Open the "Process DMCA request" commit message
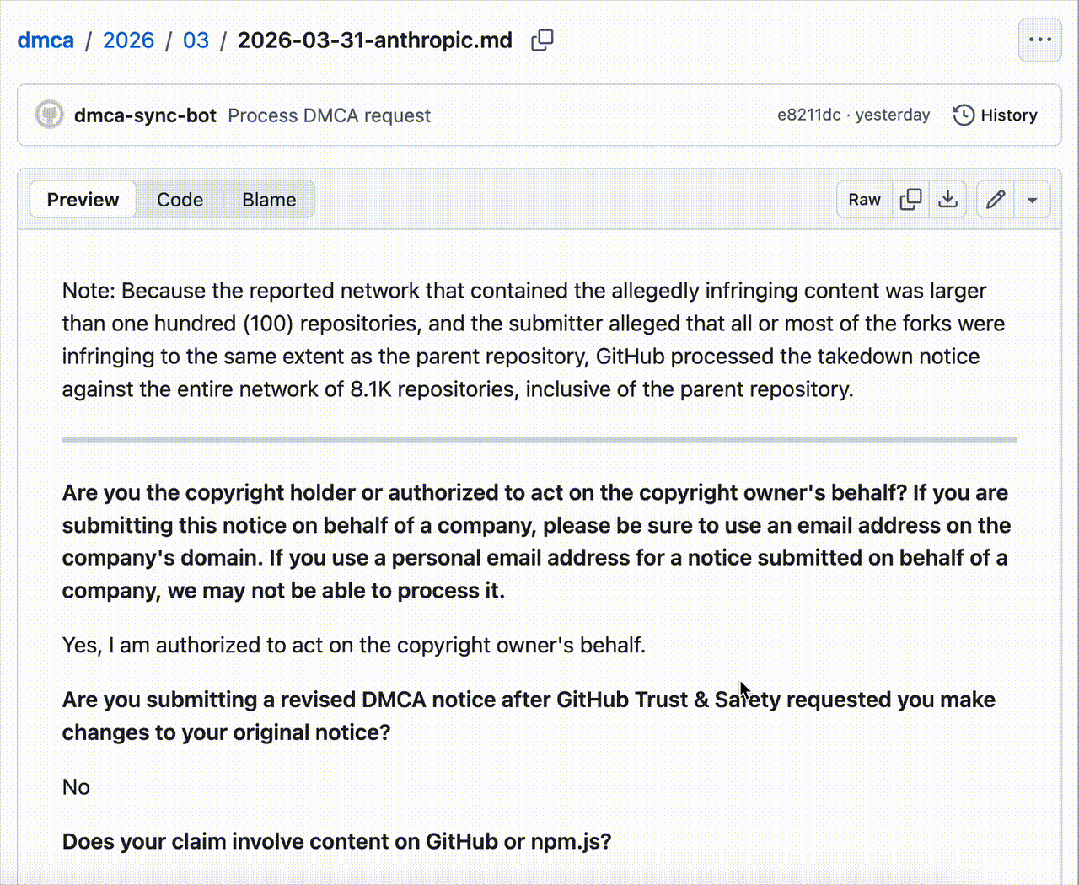 [x=329, y=115]
